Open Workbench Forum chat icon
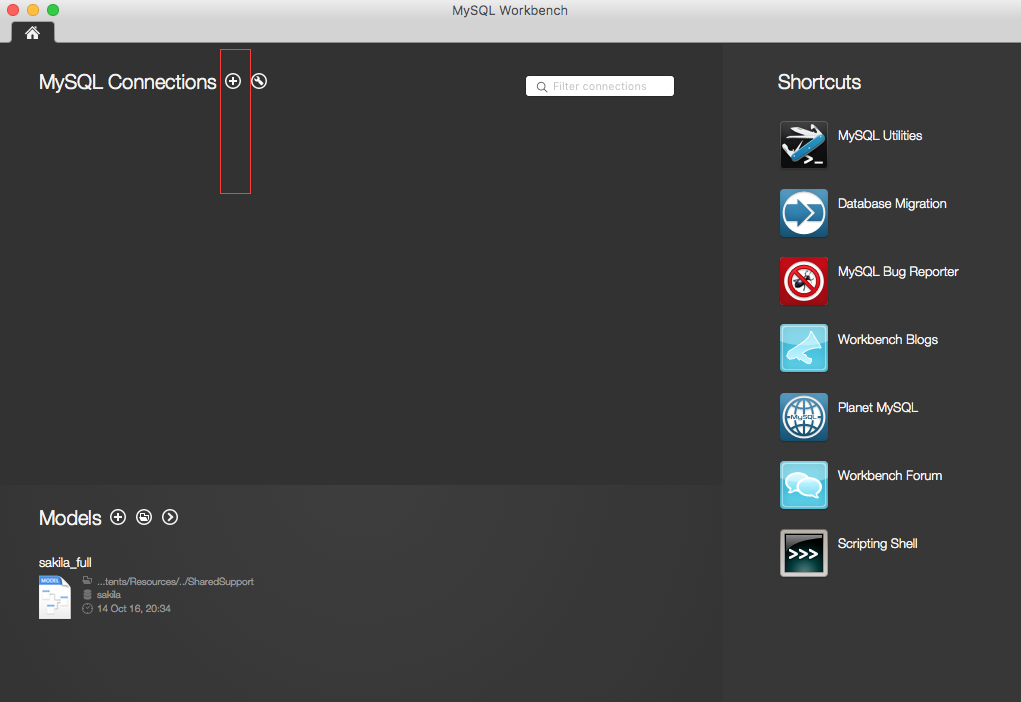 click(804, 484)
